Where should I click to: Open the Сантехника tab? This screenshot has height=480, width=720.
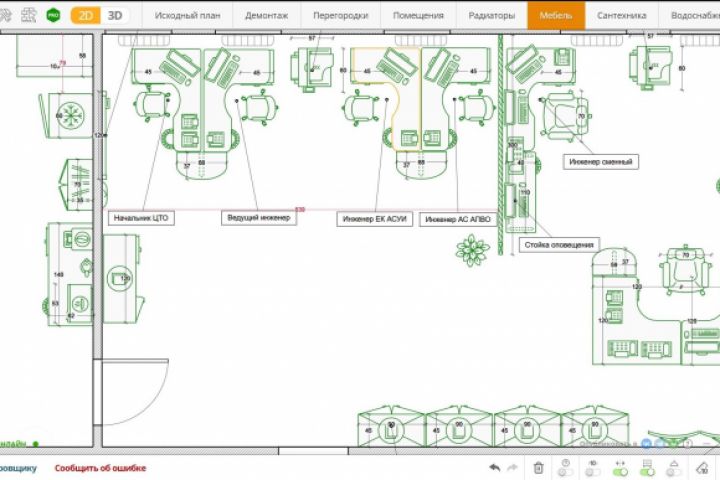click(x=622, y=16)
